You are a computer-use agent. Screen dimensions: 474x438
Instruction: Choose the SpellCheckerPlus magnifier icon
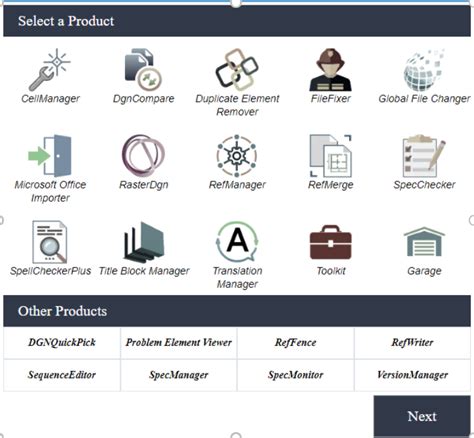pos(50,242)
